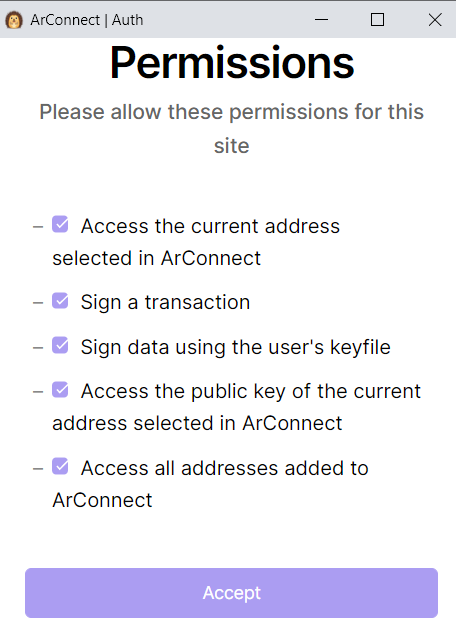
Task: Click the 'Access the current address' label text
Action: point(196,242)
